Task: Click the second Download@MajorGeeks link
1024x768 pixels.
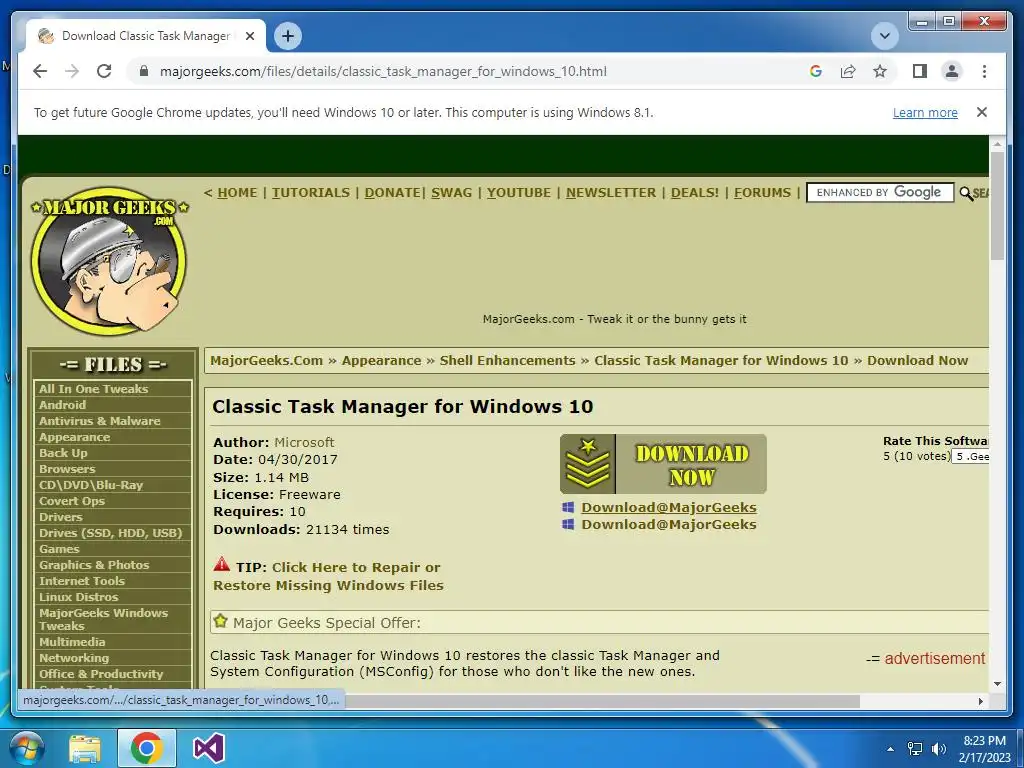Action: 669,524
